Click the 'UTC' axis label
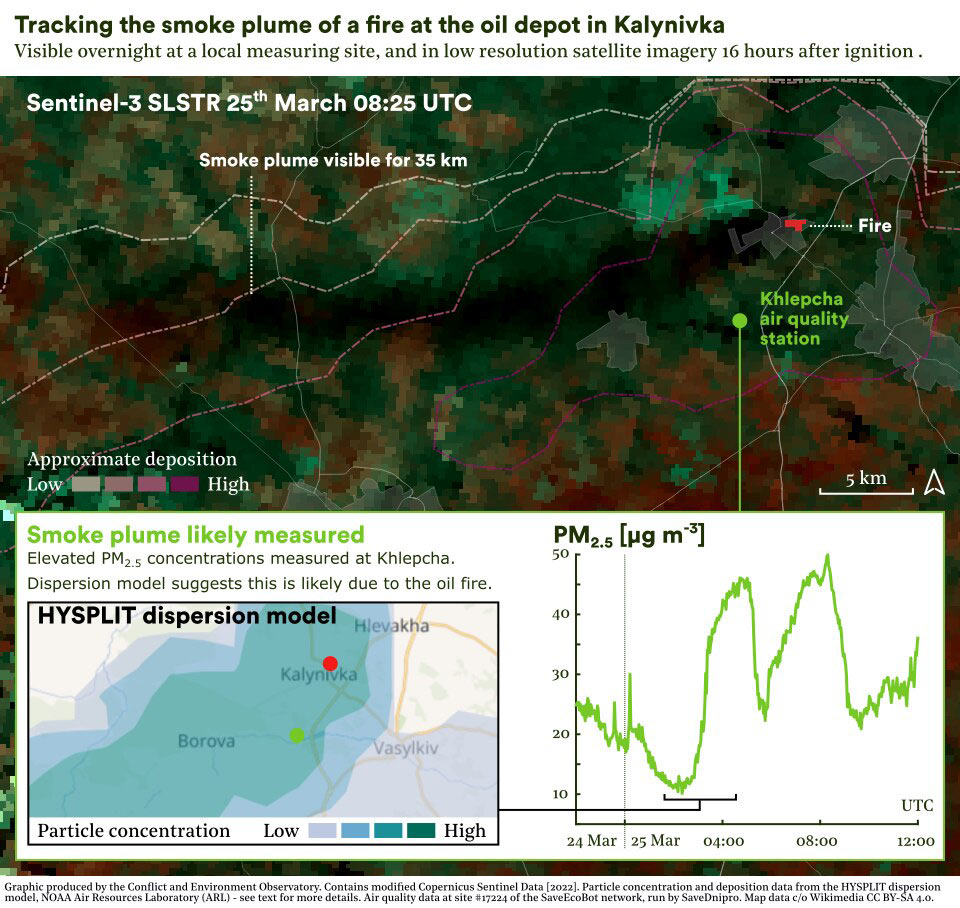The image size is (960, 908). 917,805
